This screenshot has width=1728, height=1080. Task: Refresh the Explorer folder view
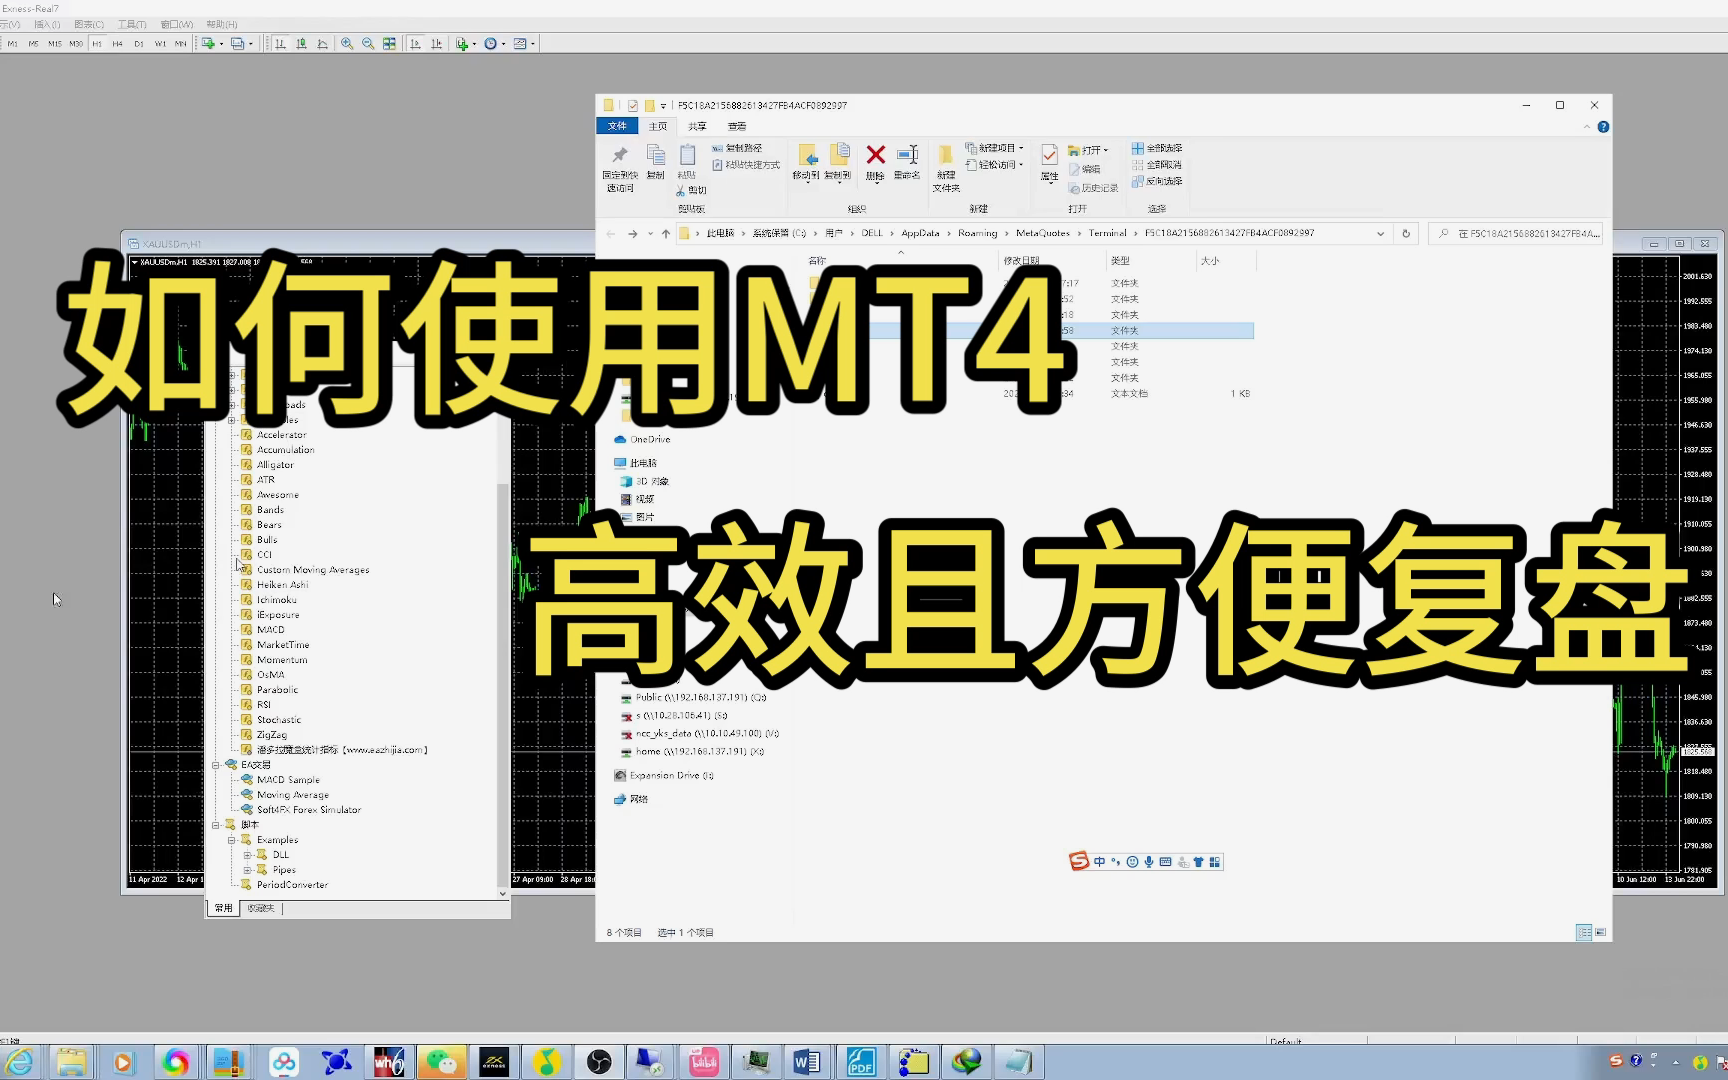[1406, 234]
